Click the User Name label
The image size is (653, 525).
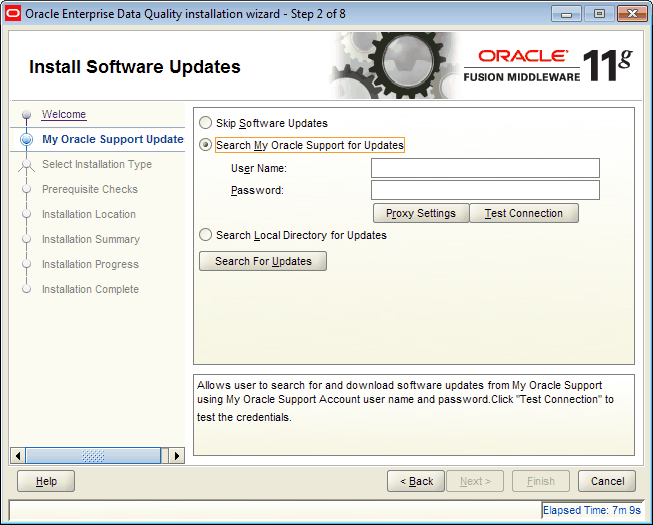(x=259, y=168)
